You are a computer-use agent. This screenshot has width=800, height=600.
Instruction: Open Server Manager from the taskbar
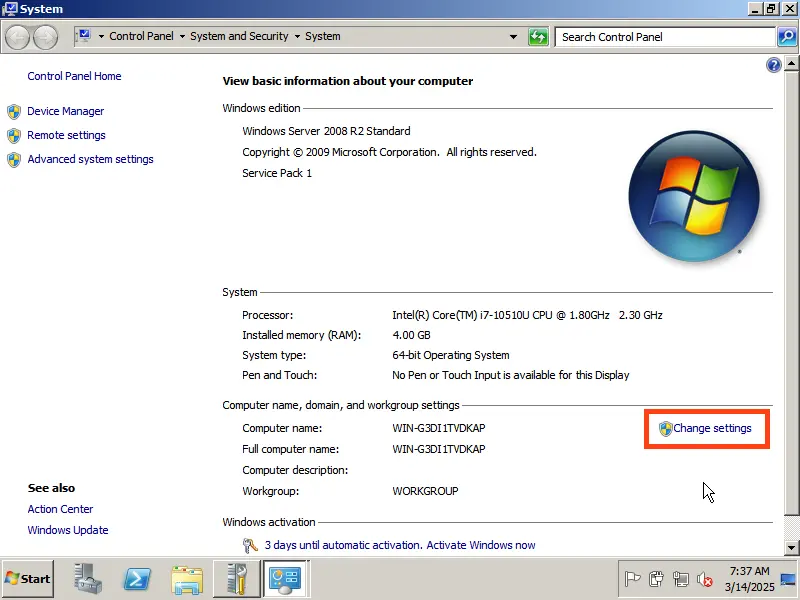(x=87, y=579)
